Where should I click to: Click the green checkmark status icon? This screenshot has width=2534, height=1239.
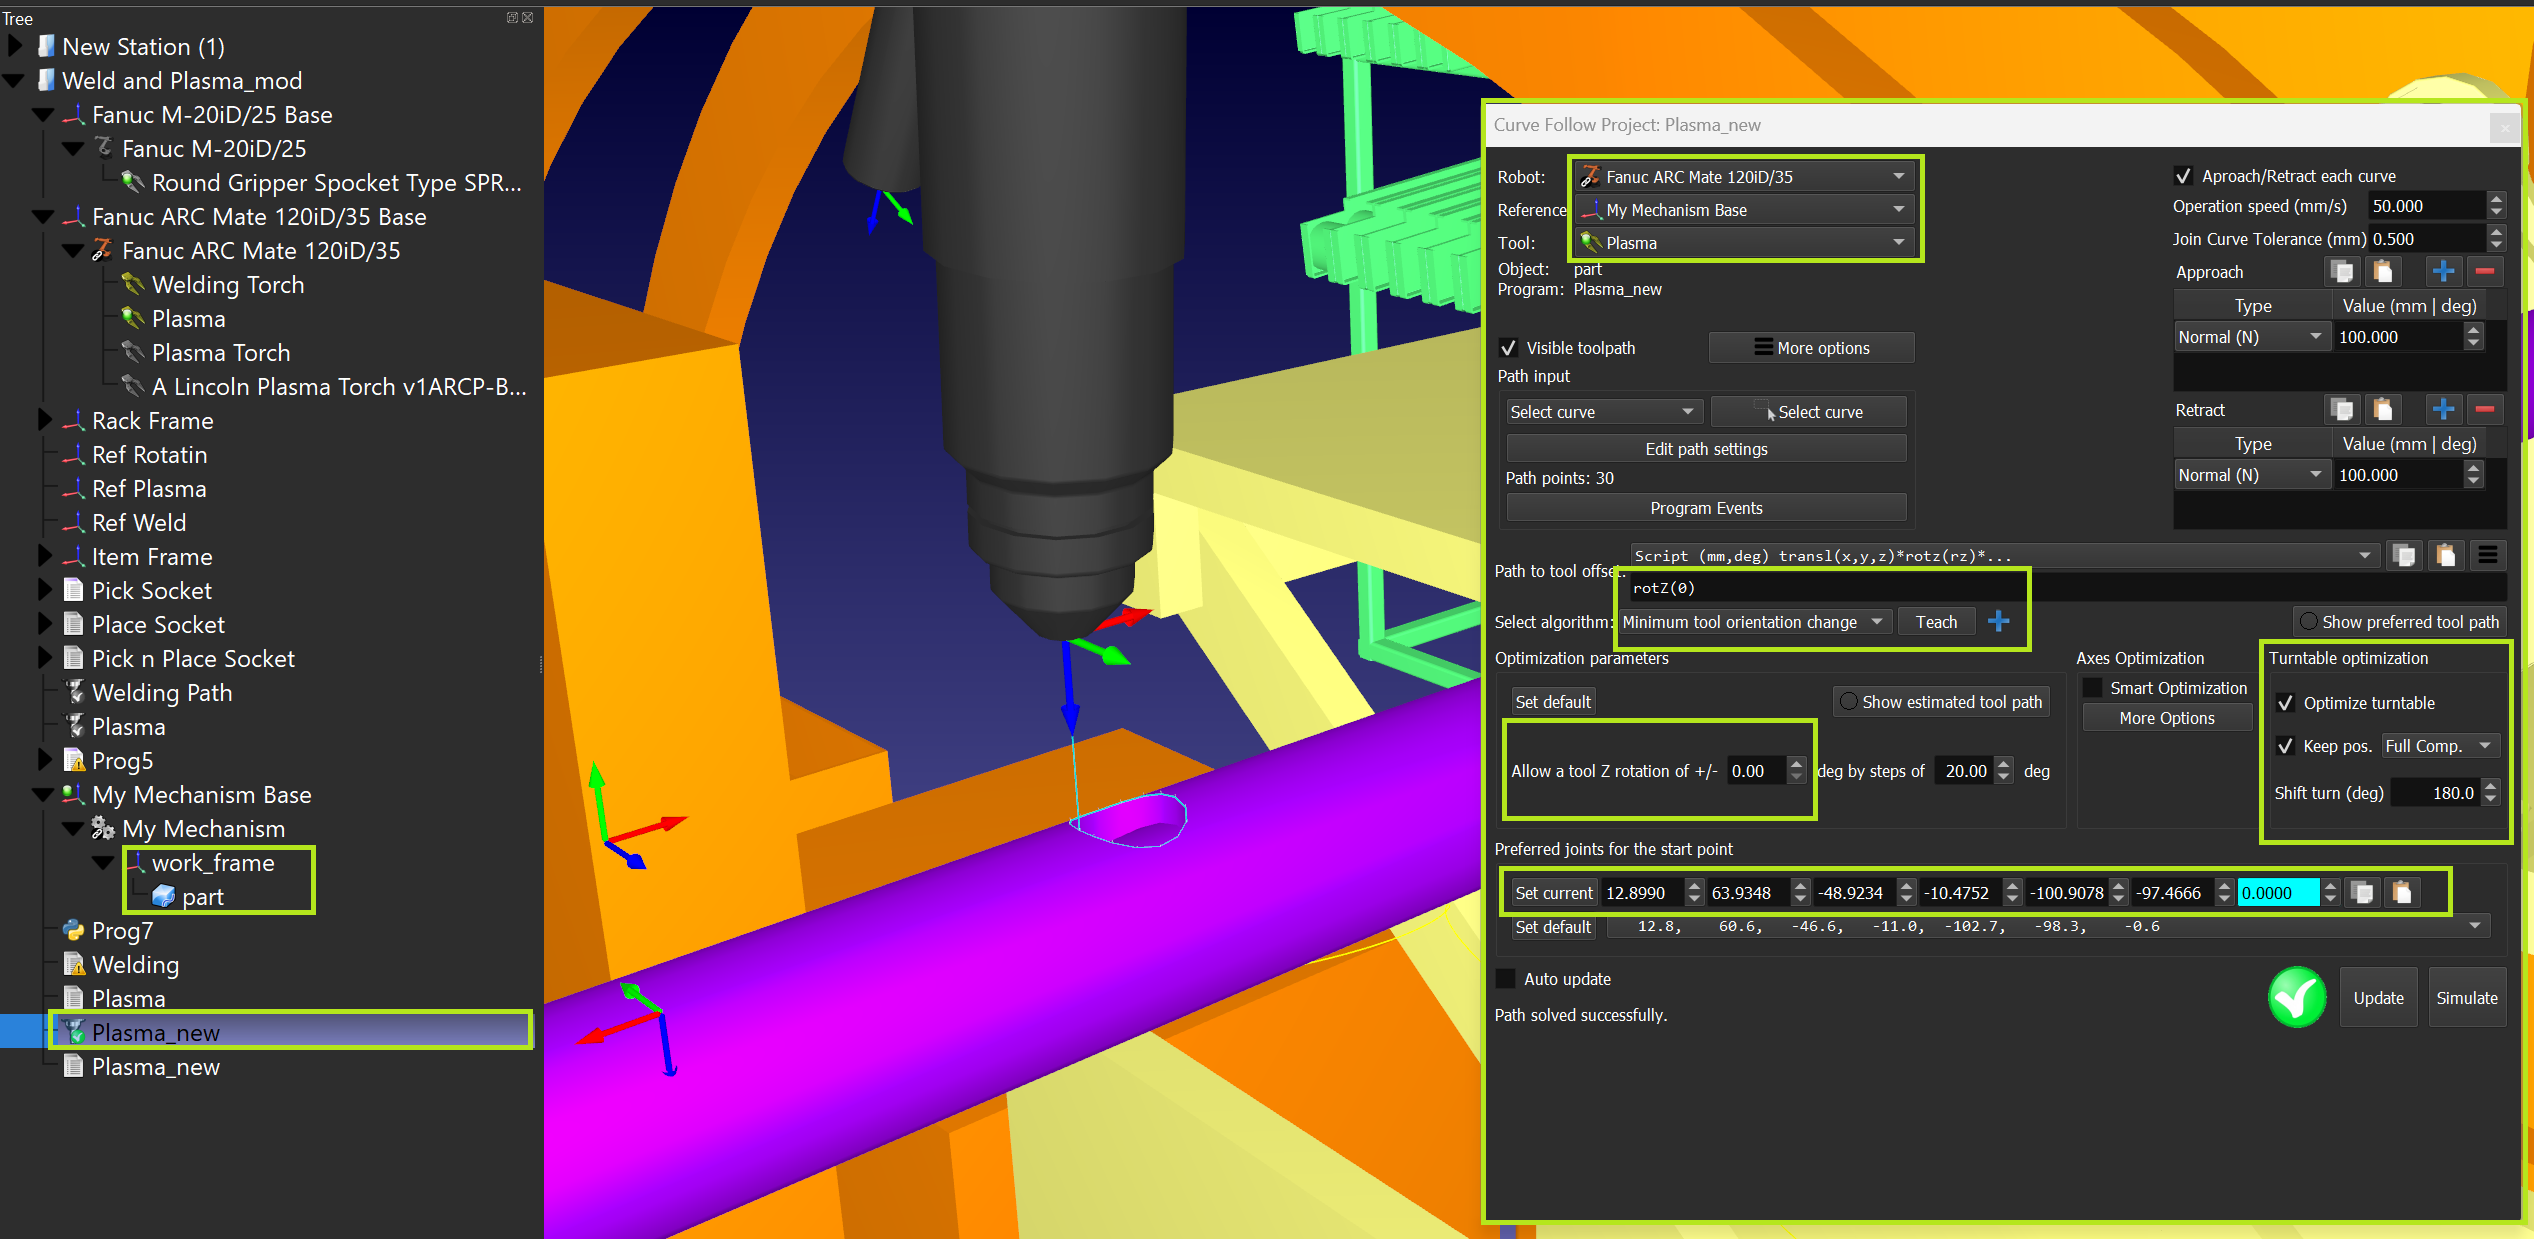pyautogui.click(x=2297, y=997)
